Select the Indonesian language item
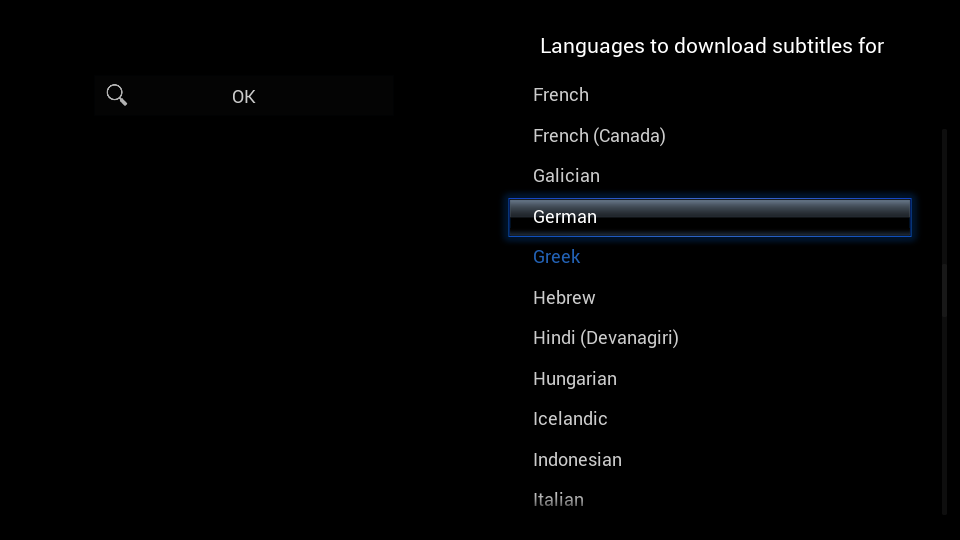The image size is (960, 540). coord(710,459)
